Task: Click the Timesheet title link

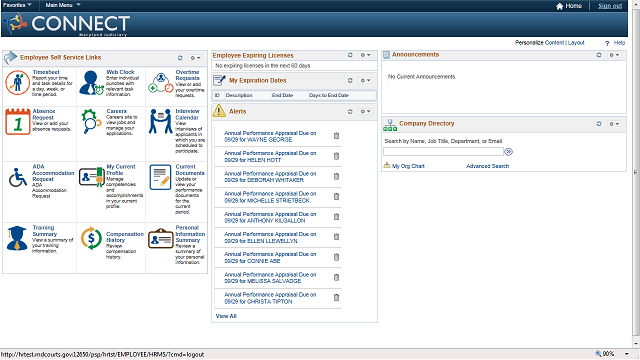Action: click(46, 72)
